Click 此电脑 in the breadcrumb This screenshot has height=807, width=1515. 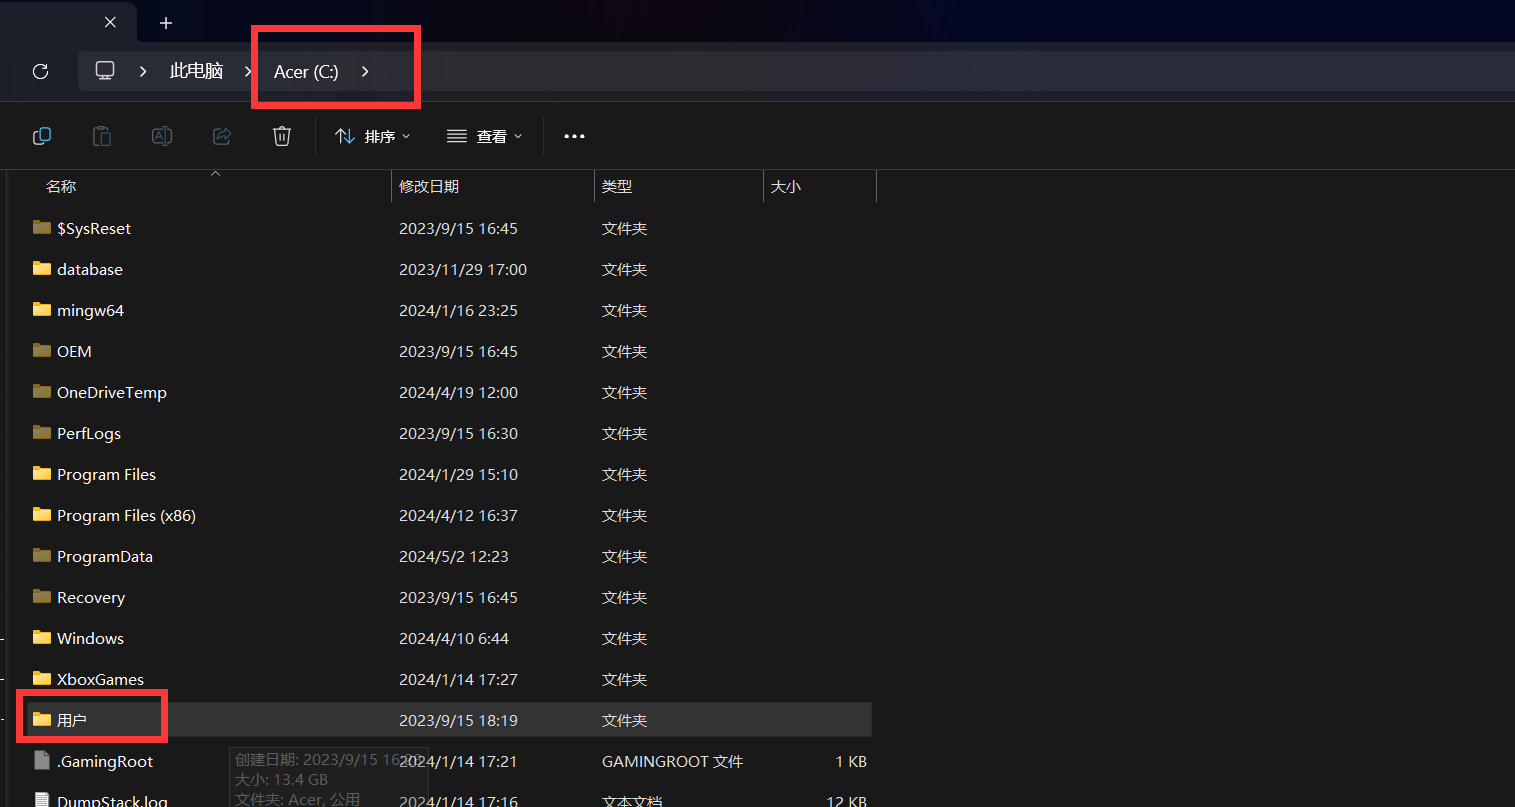(196, 71)
